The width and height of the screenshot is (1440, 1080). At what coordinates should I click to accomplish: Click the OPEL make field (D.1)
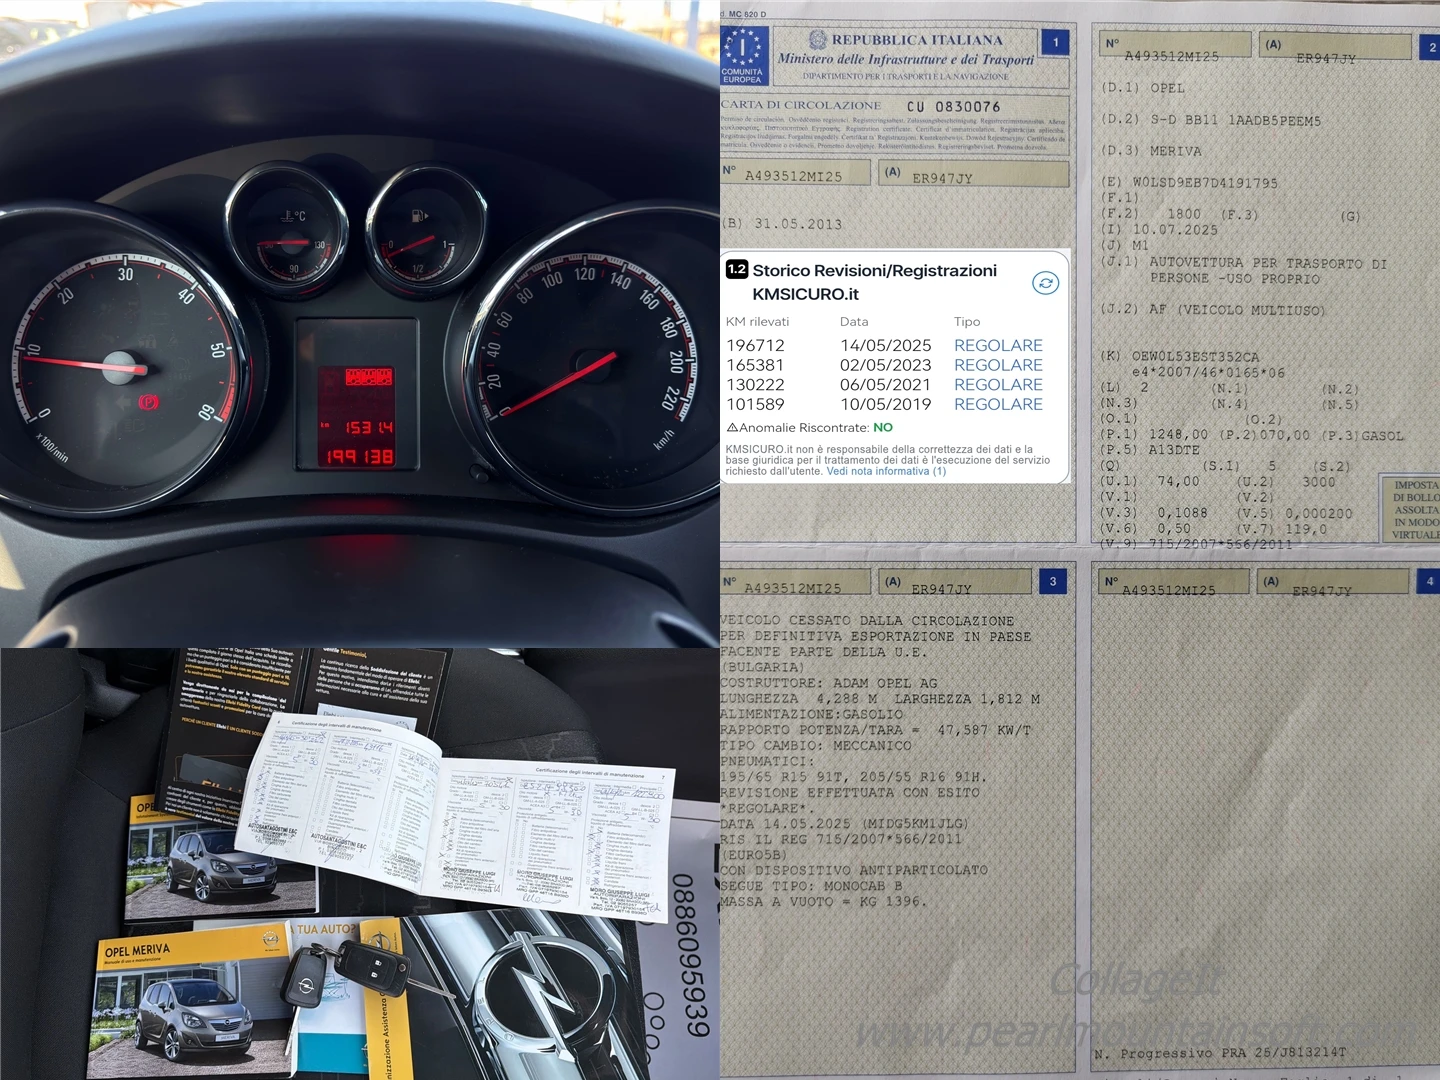[x=1167, y=88]
